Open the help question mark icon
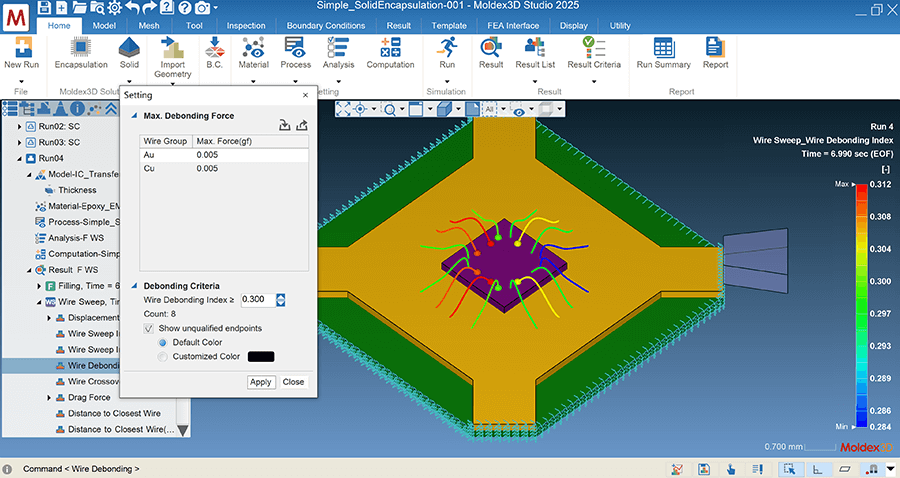Image resolution: width=900 pixels, height=478 pixels. pos(184,7)
